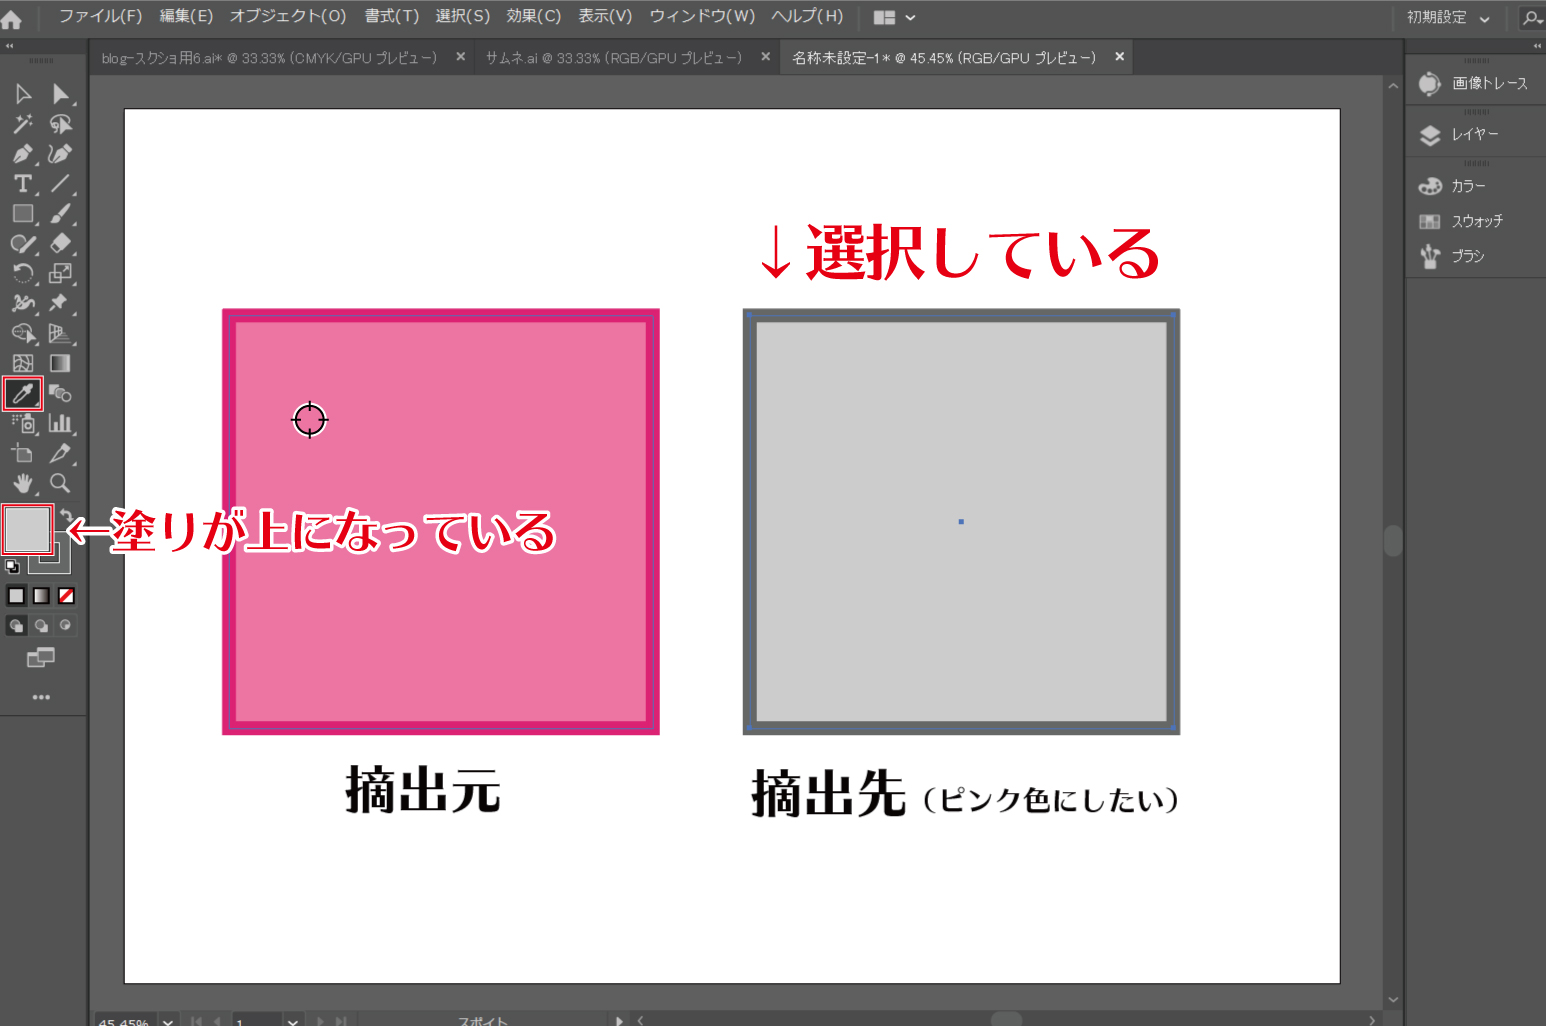Open the zoom level dropdown in status bar
1546x1026 pixels.
pos(168,1021)
